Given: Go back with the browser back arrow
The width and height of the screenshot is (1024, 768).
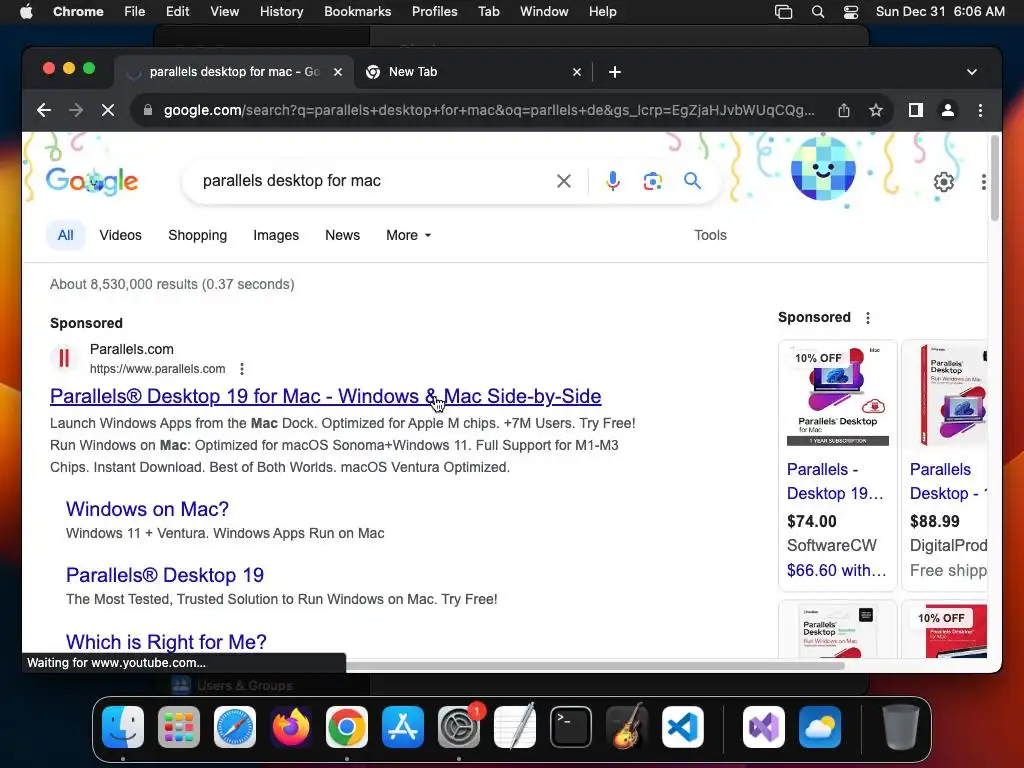Looking at the screenshot, I should click(x=44, y=110).
